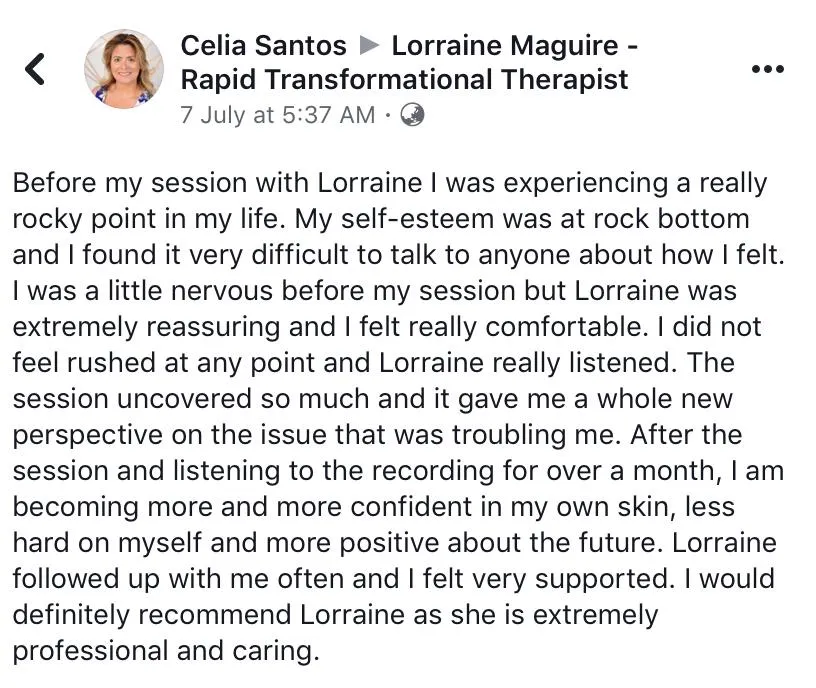Image resolution: width=816 pixels, height=688 pixels.
Task: Click the word 'troubling' in the post
Action: coord(508,435)
